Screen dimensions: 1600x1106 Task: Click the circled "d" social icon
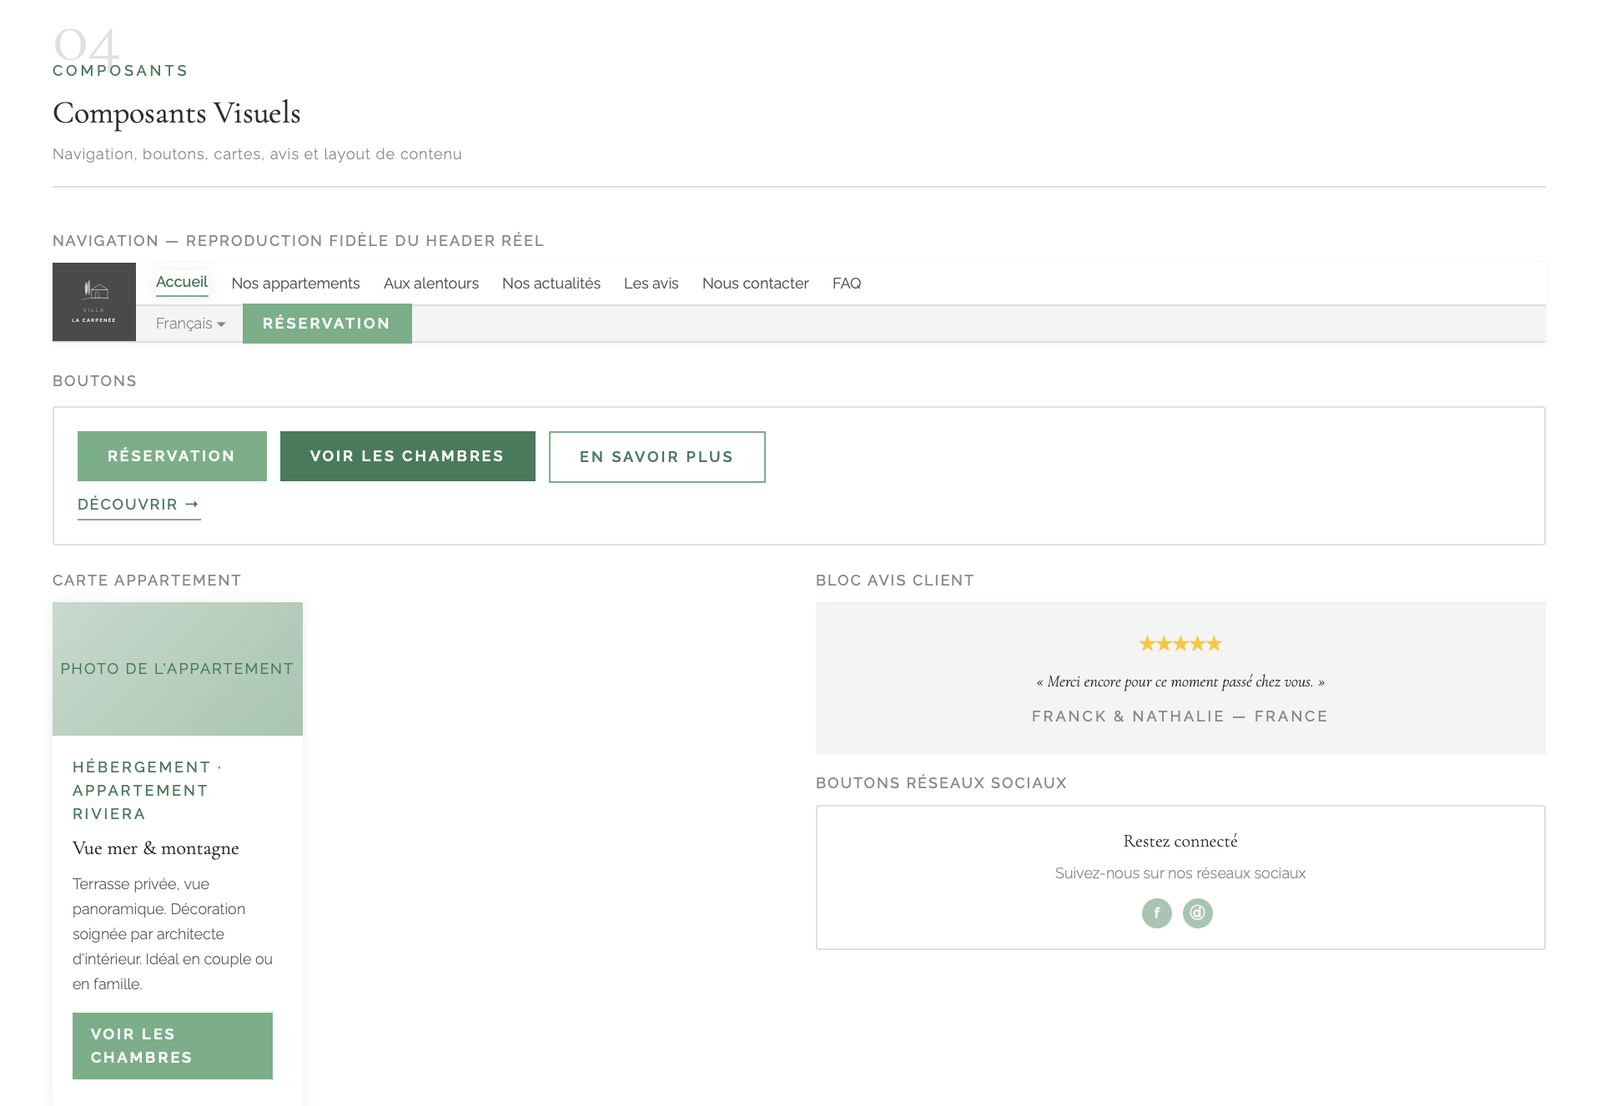tap(1197, 913)
